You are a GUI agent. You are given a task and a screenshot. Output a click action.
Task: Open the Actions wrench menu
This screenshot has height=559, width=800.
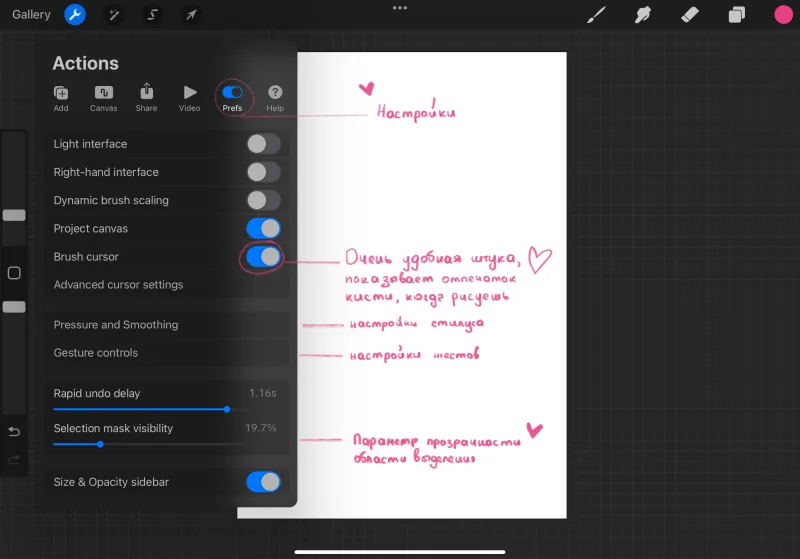click(x=74, y=15)
